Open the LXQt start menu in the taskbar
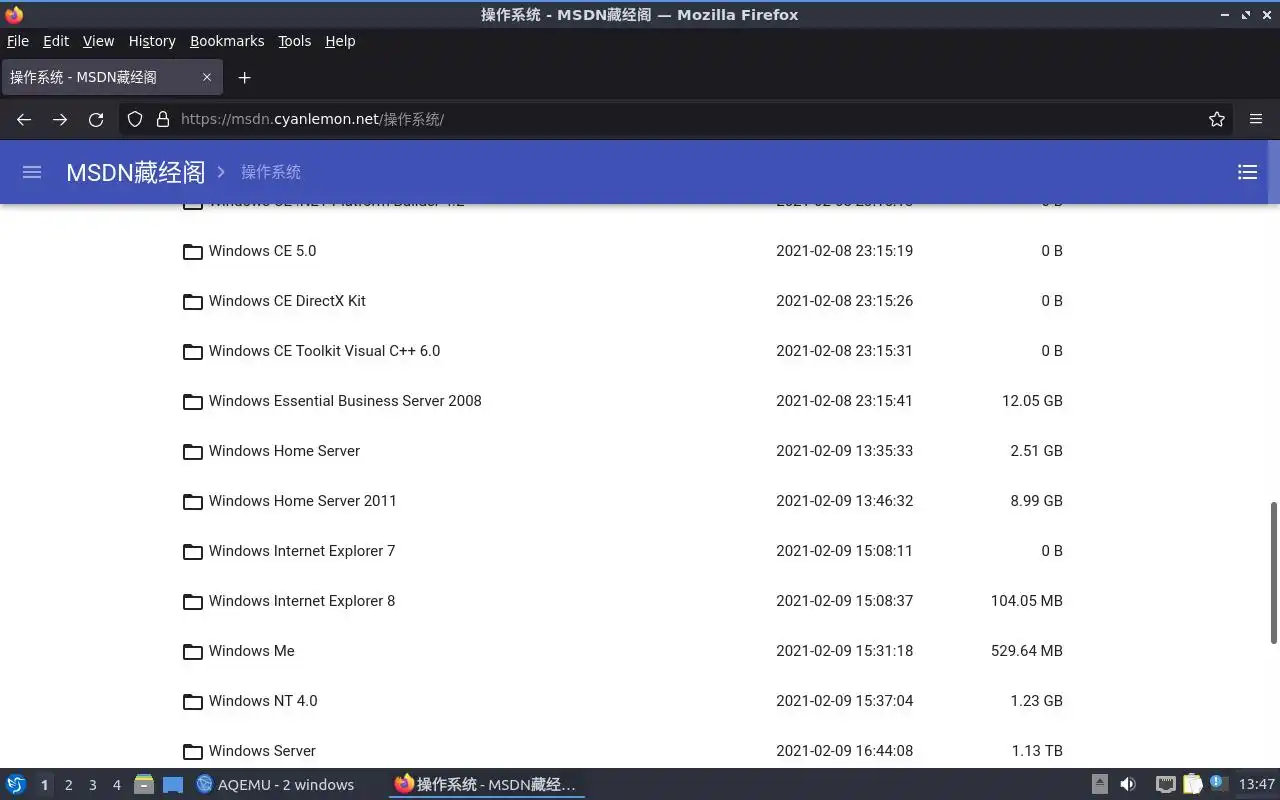 (x=16, y=784)
